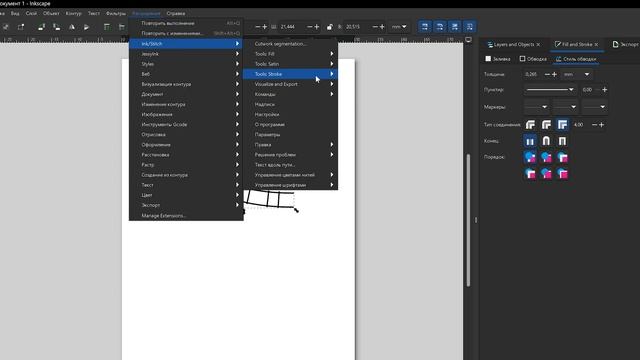Screen dimensions: 640x360
Task: Increase stroke width with plus button
Action: pos(554,74)
